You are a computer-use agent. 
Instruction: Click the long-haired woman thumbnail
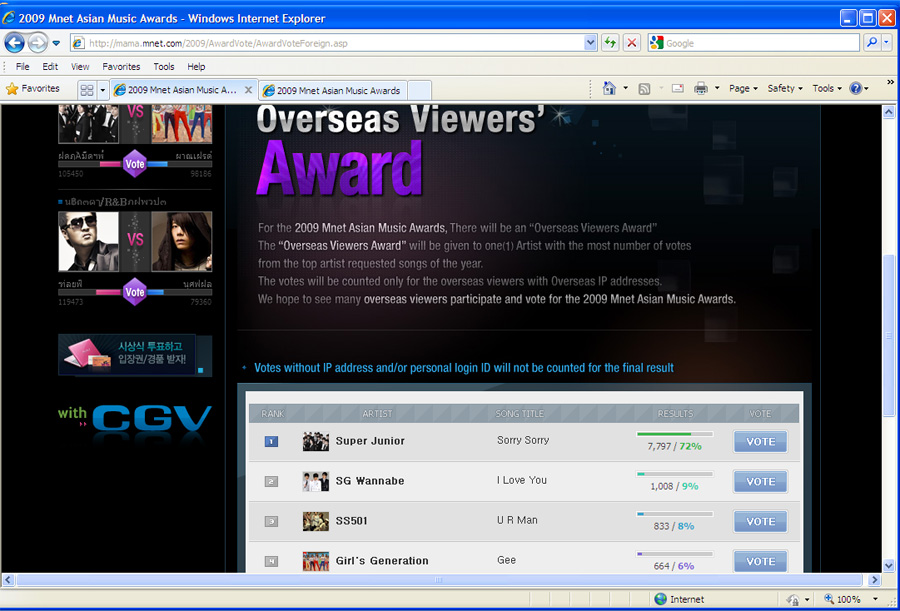[181, 241]
